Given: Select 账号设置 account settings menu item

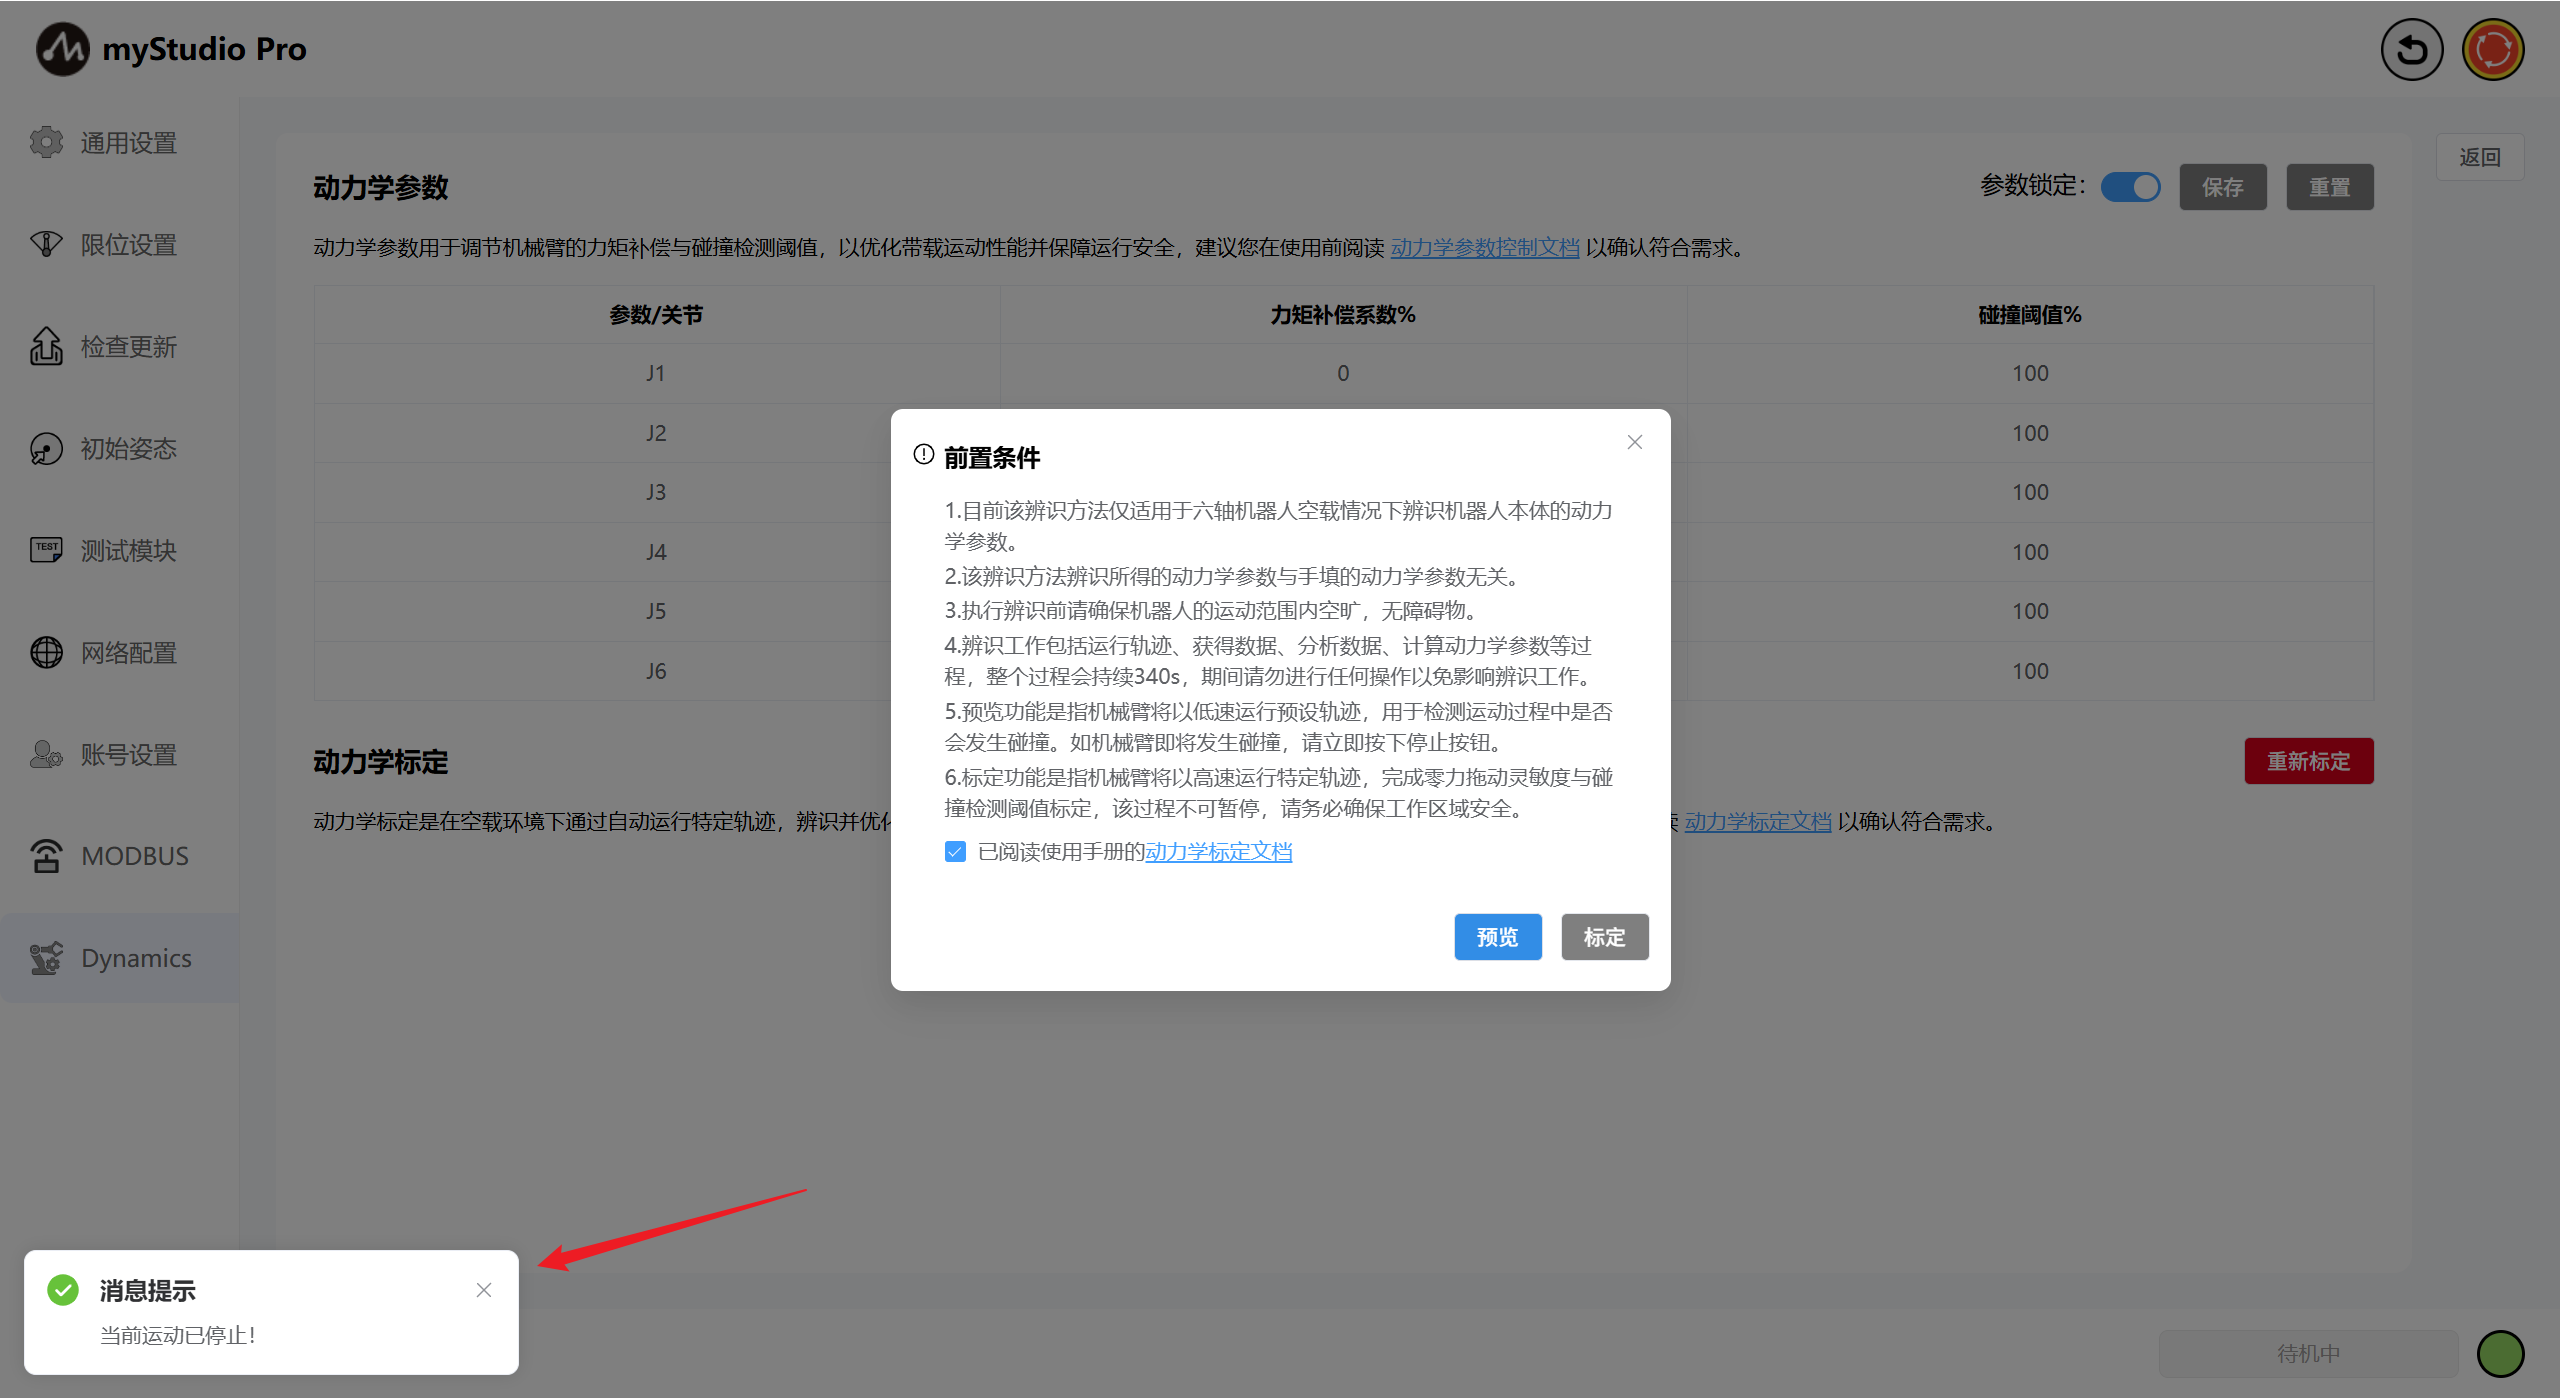Looking at the screenshot, I should (128, 755).
